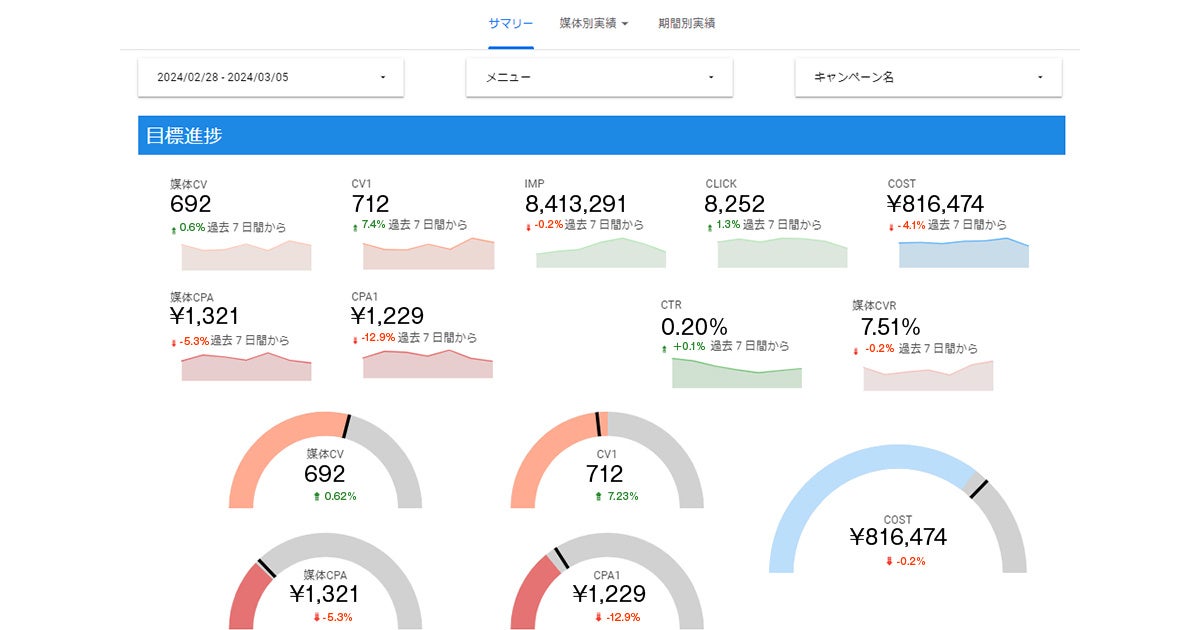Click the CPA1 value ¥1,229 scorecard
Viewport: 1200px width, 630px height.
pos(388,316)
